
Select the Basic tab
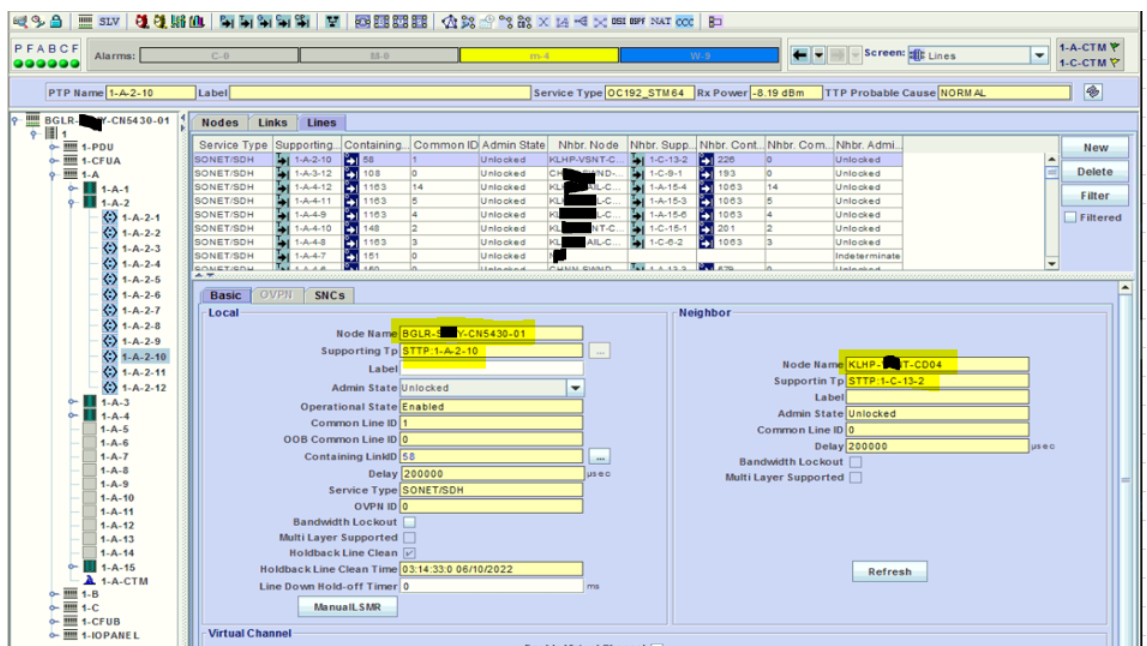tap(225, 295)
